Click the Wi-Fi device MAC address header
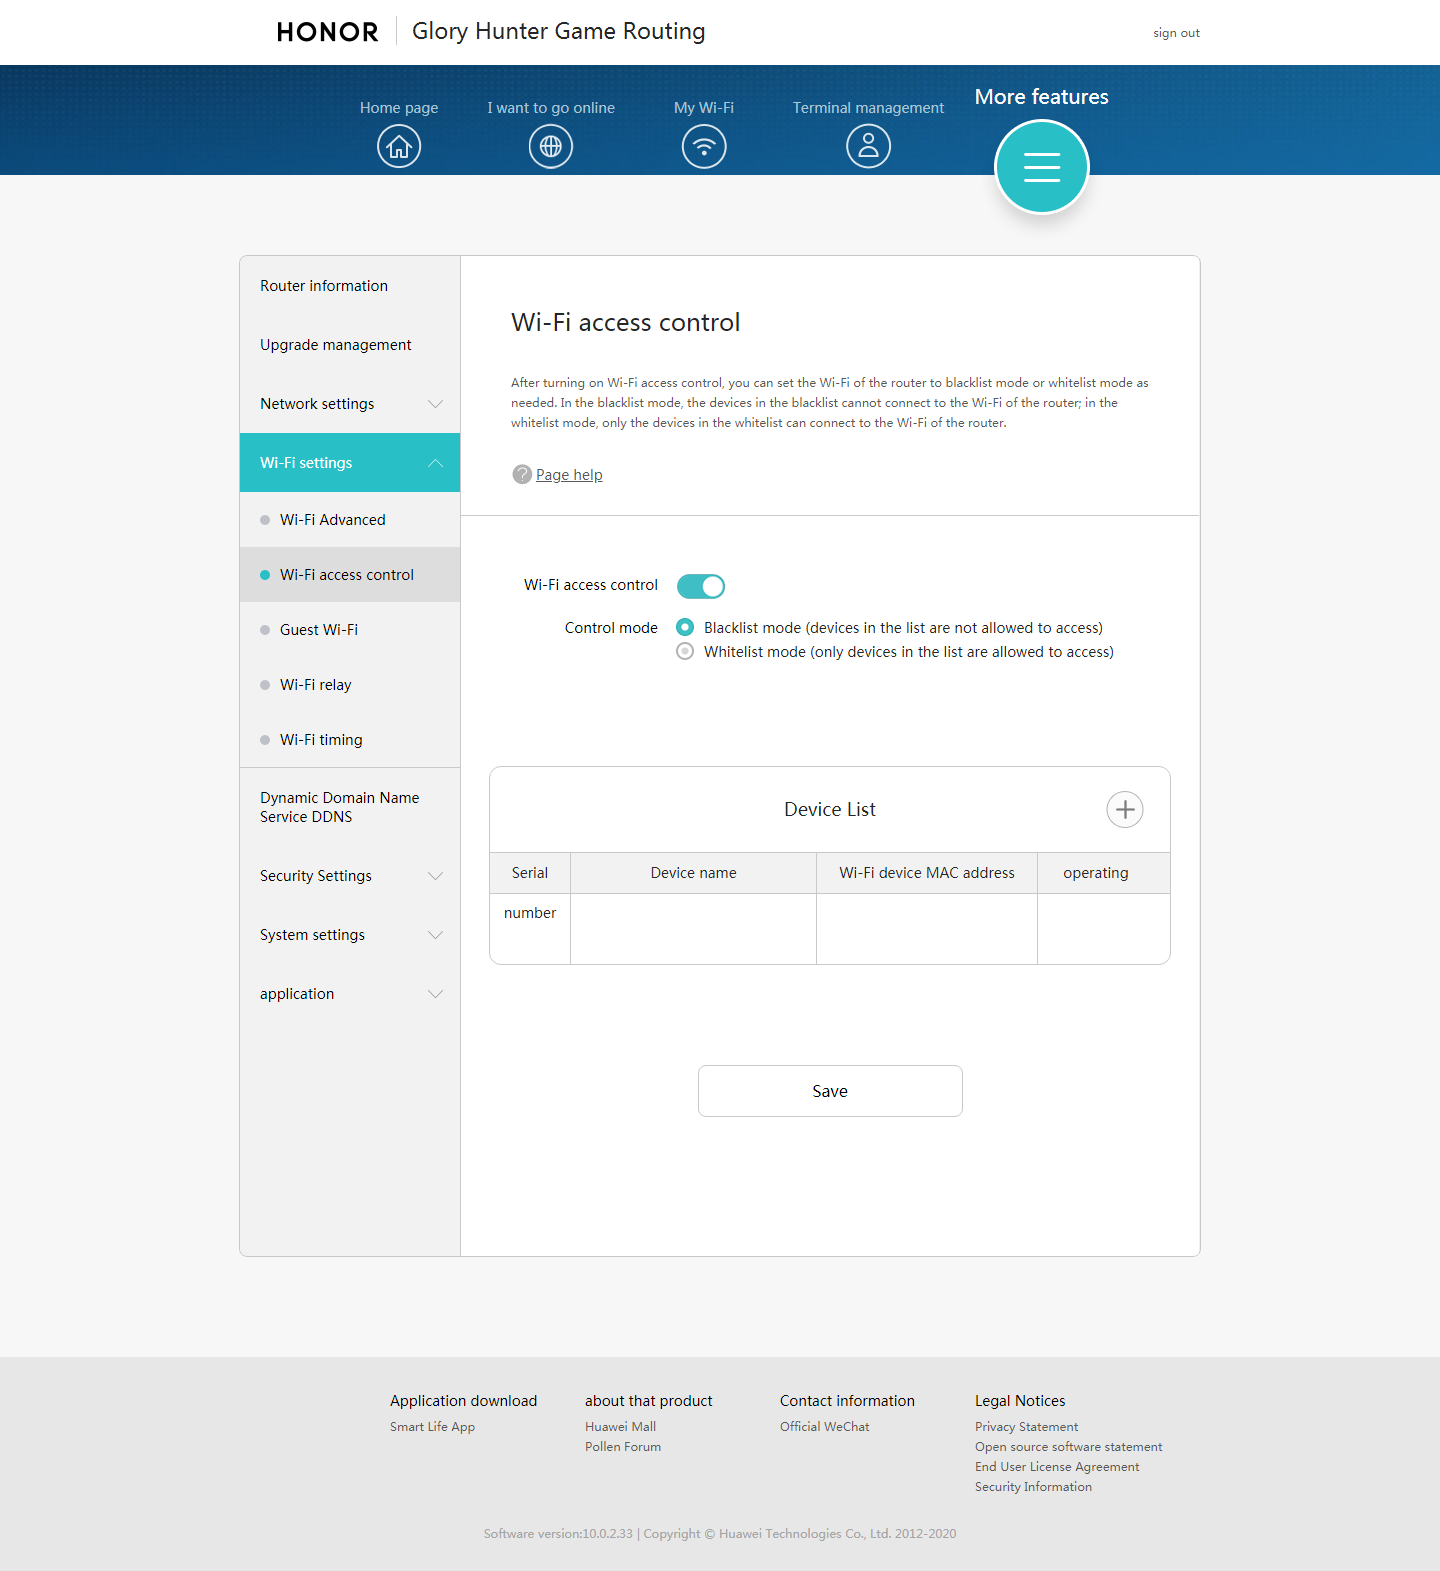 point(927,873)
